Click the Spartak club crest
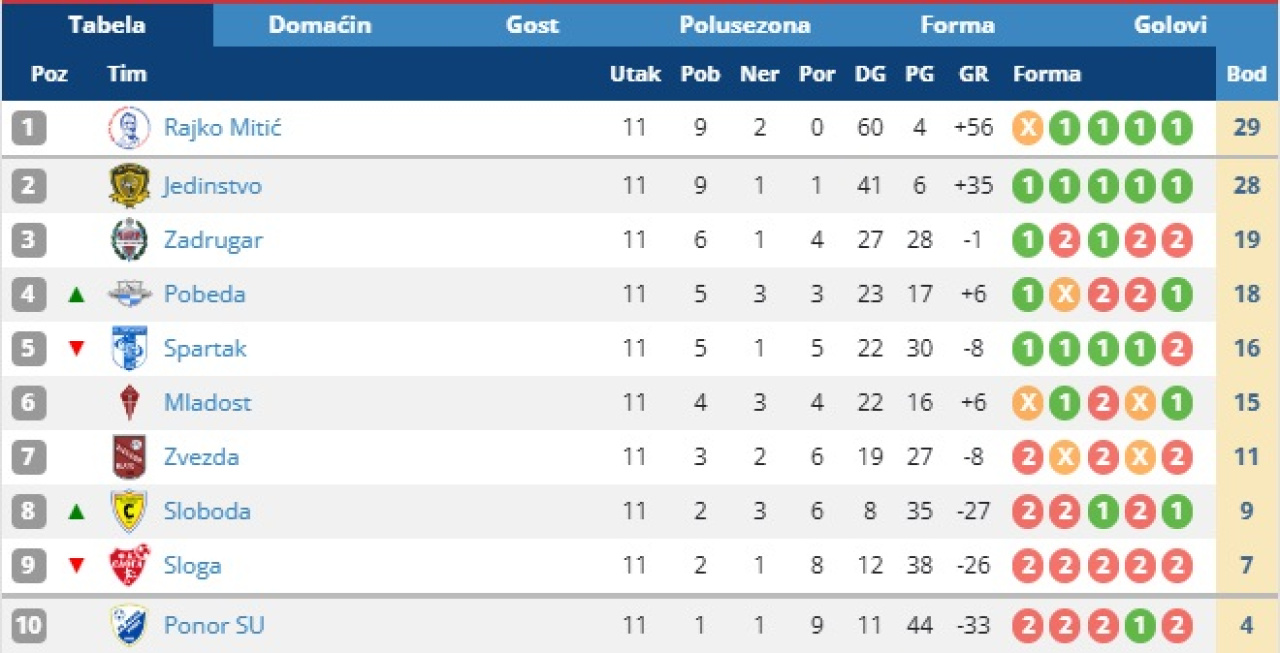1280x653 pixels. pyautogui.click(x=129, y=348)
